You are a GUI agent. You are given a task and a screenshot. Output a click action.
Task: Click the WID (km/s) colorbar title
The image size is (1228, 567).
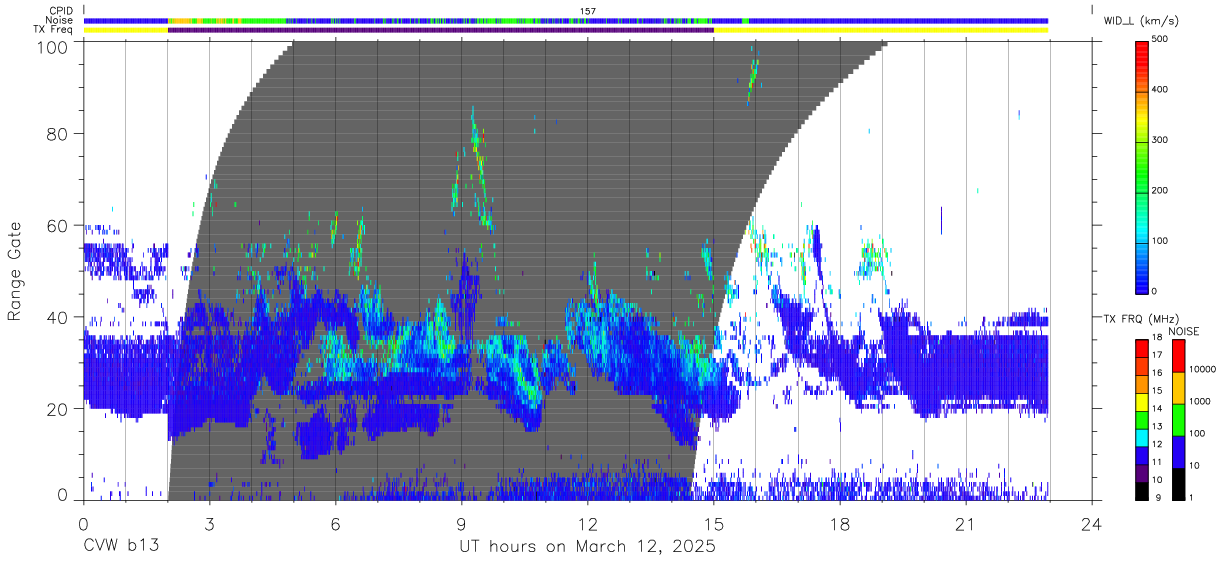(1142, 20)
